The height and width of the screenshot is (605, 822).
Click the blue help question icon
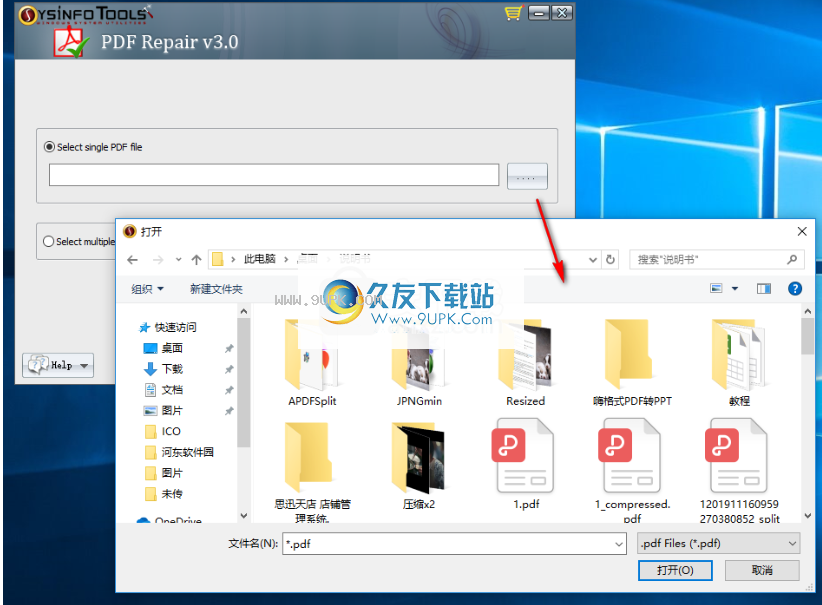(795, 288)
